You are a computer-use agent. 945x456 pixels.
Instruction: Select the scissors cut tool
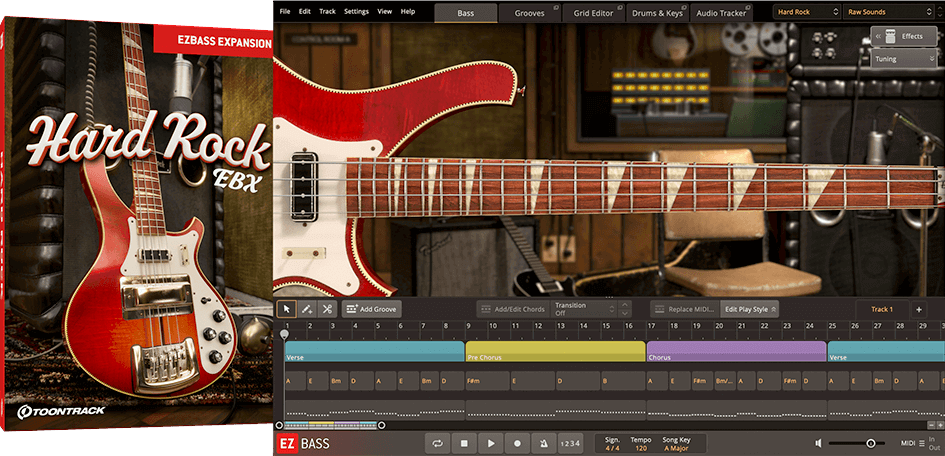coord(327,309)
